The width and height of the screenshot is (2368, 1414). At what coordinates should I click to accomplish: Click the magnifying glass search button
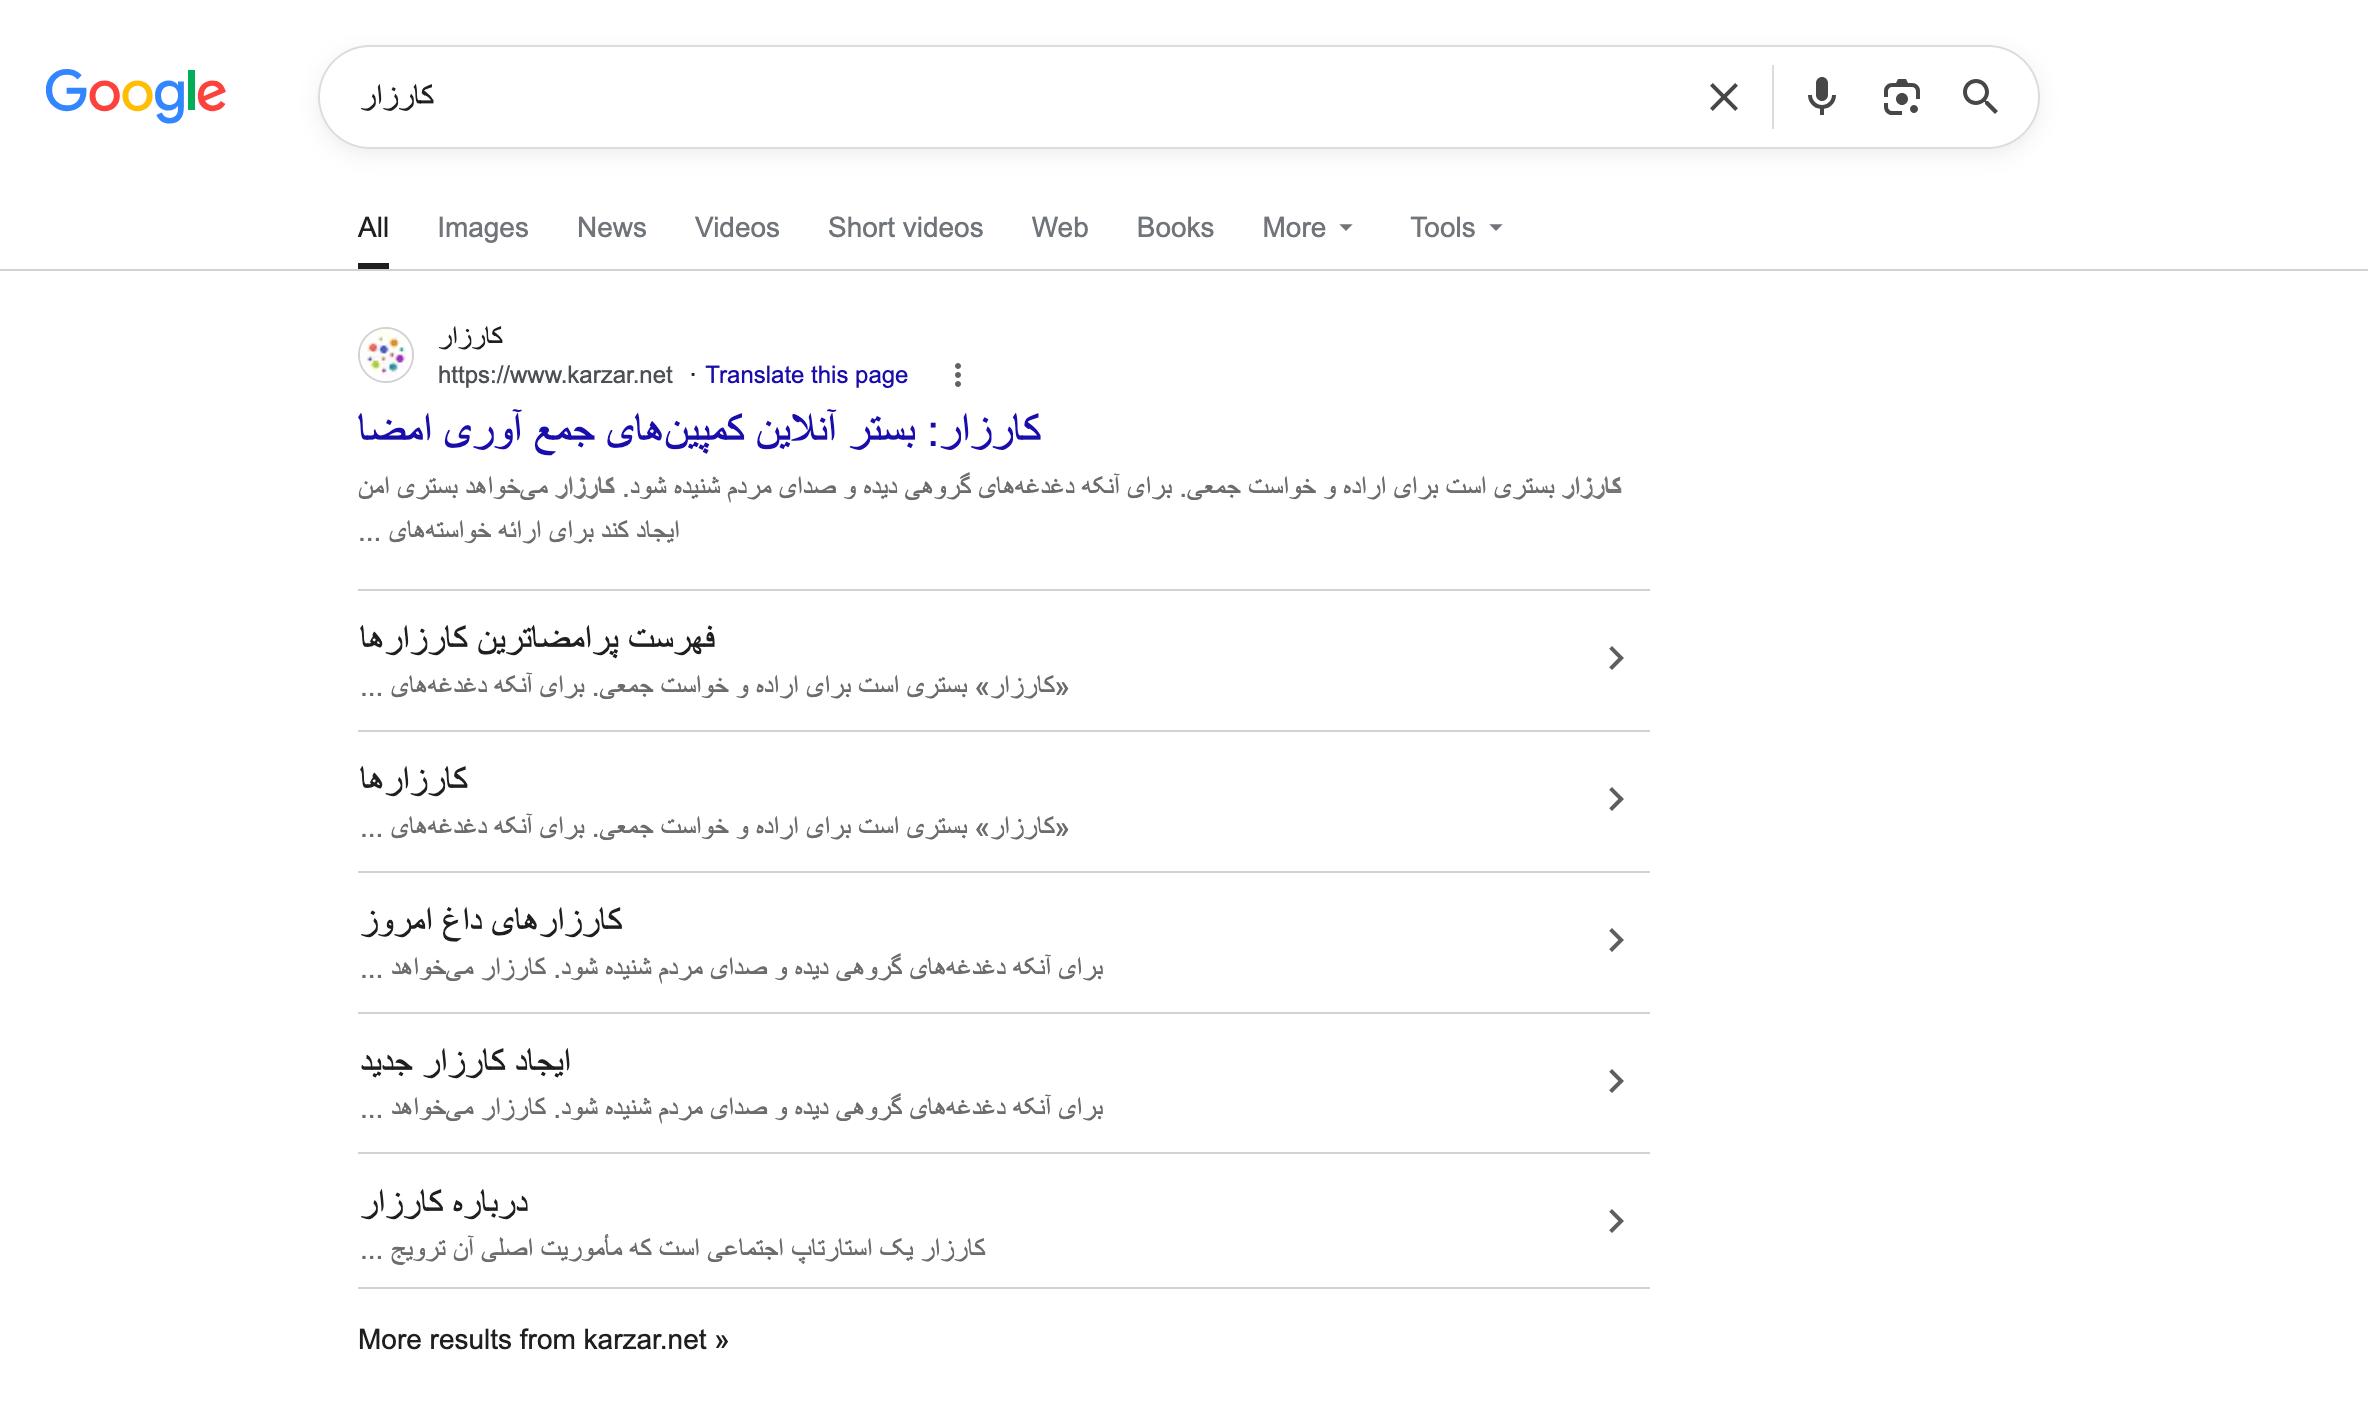coord(1980,97)
